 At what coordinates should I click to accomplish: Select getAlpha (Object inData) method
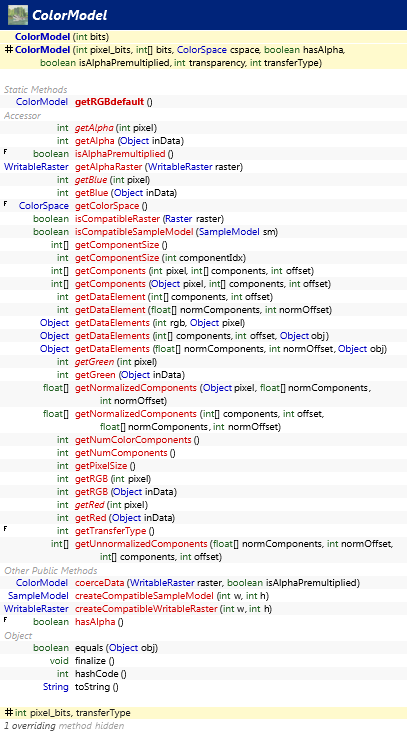click(x=130, y=141)
